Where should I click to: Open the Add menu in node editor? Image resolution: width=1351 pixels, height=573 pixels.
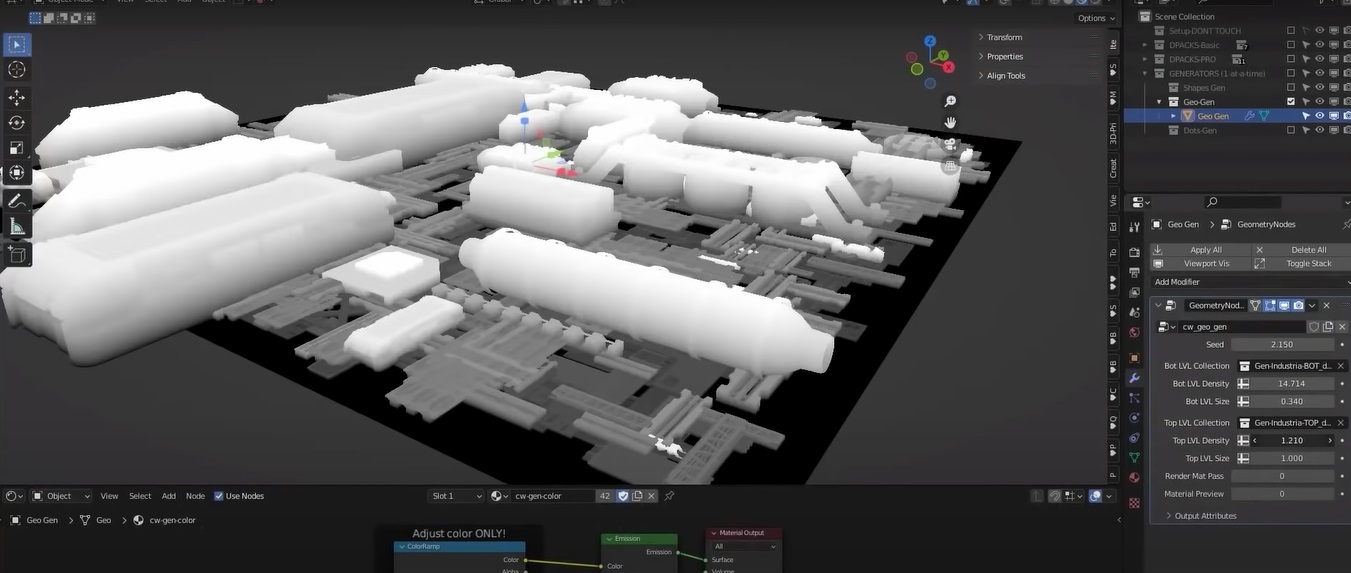[169, 496]
